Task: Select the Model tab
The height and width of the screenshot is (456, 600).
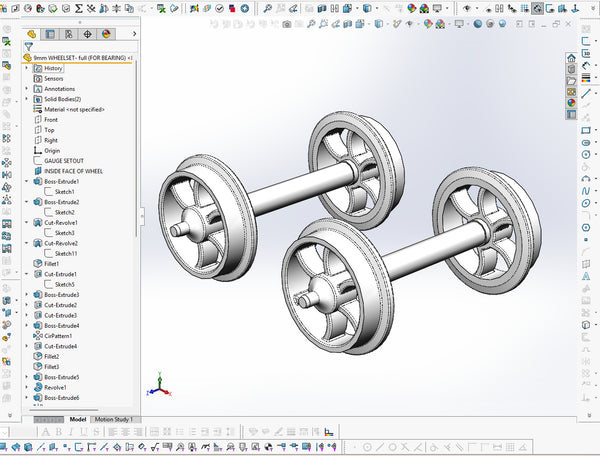Action: pos(78,419)
